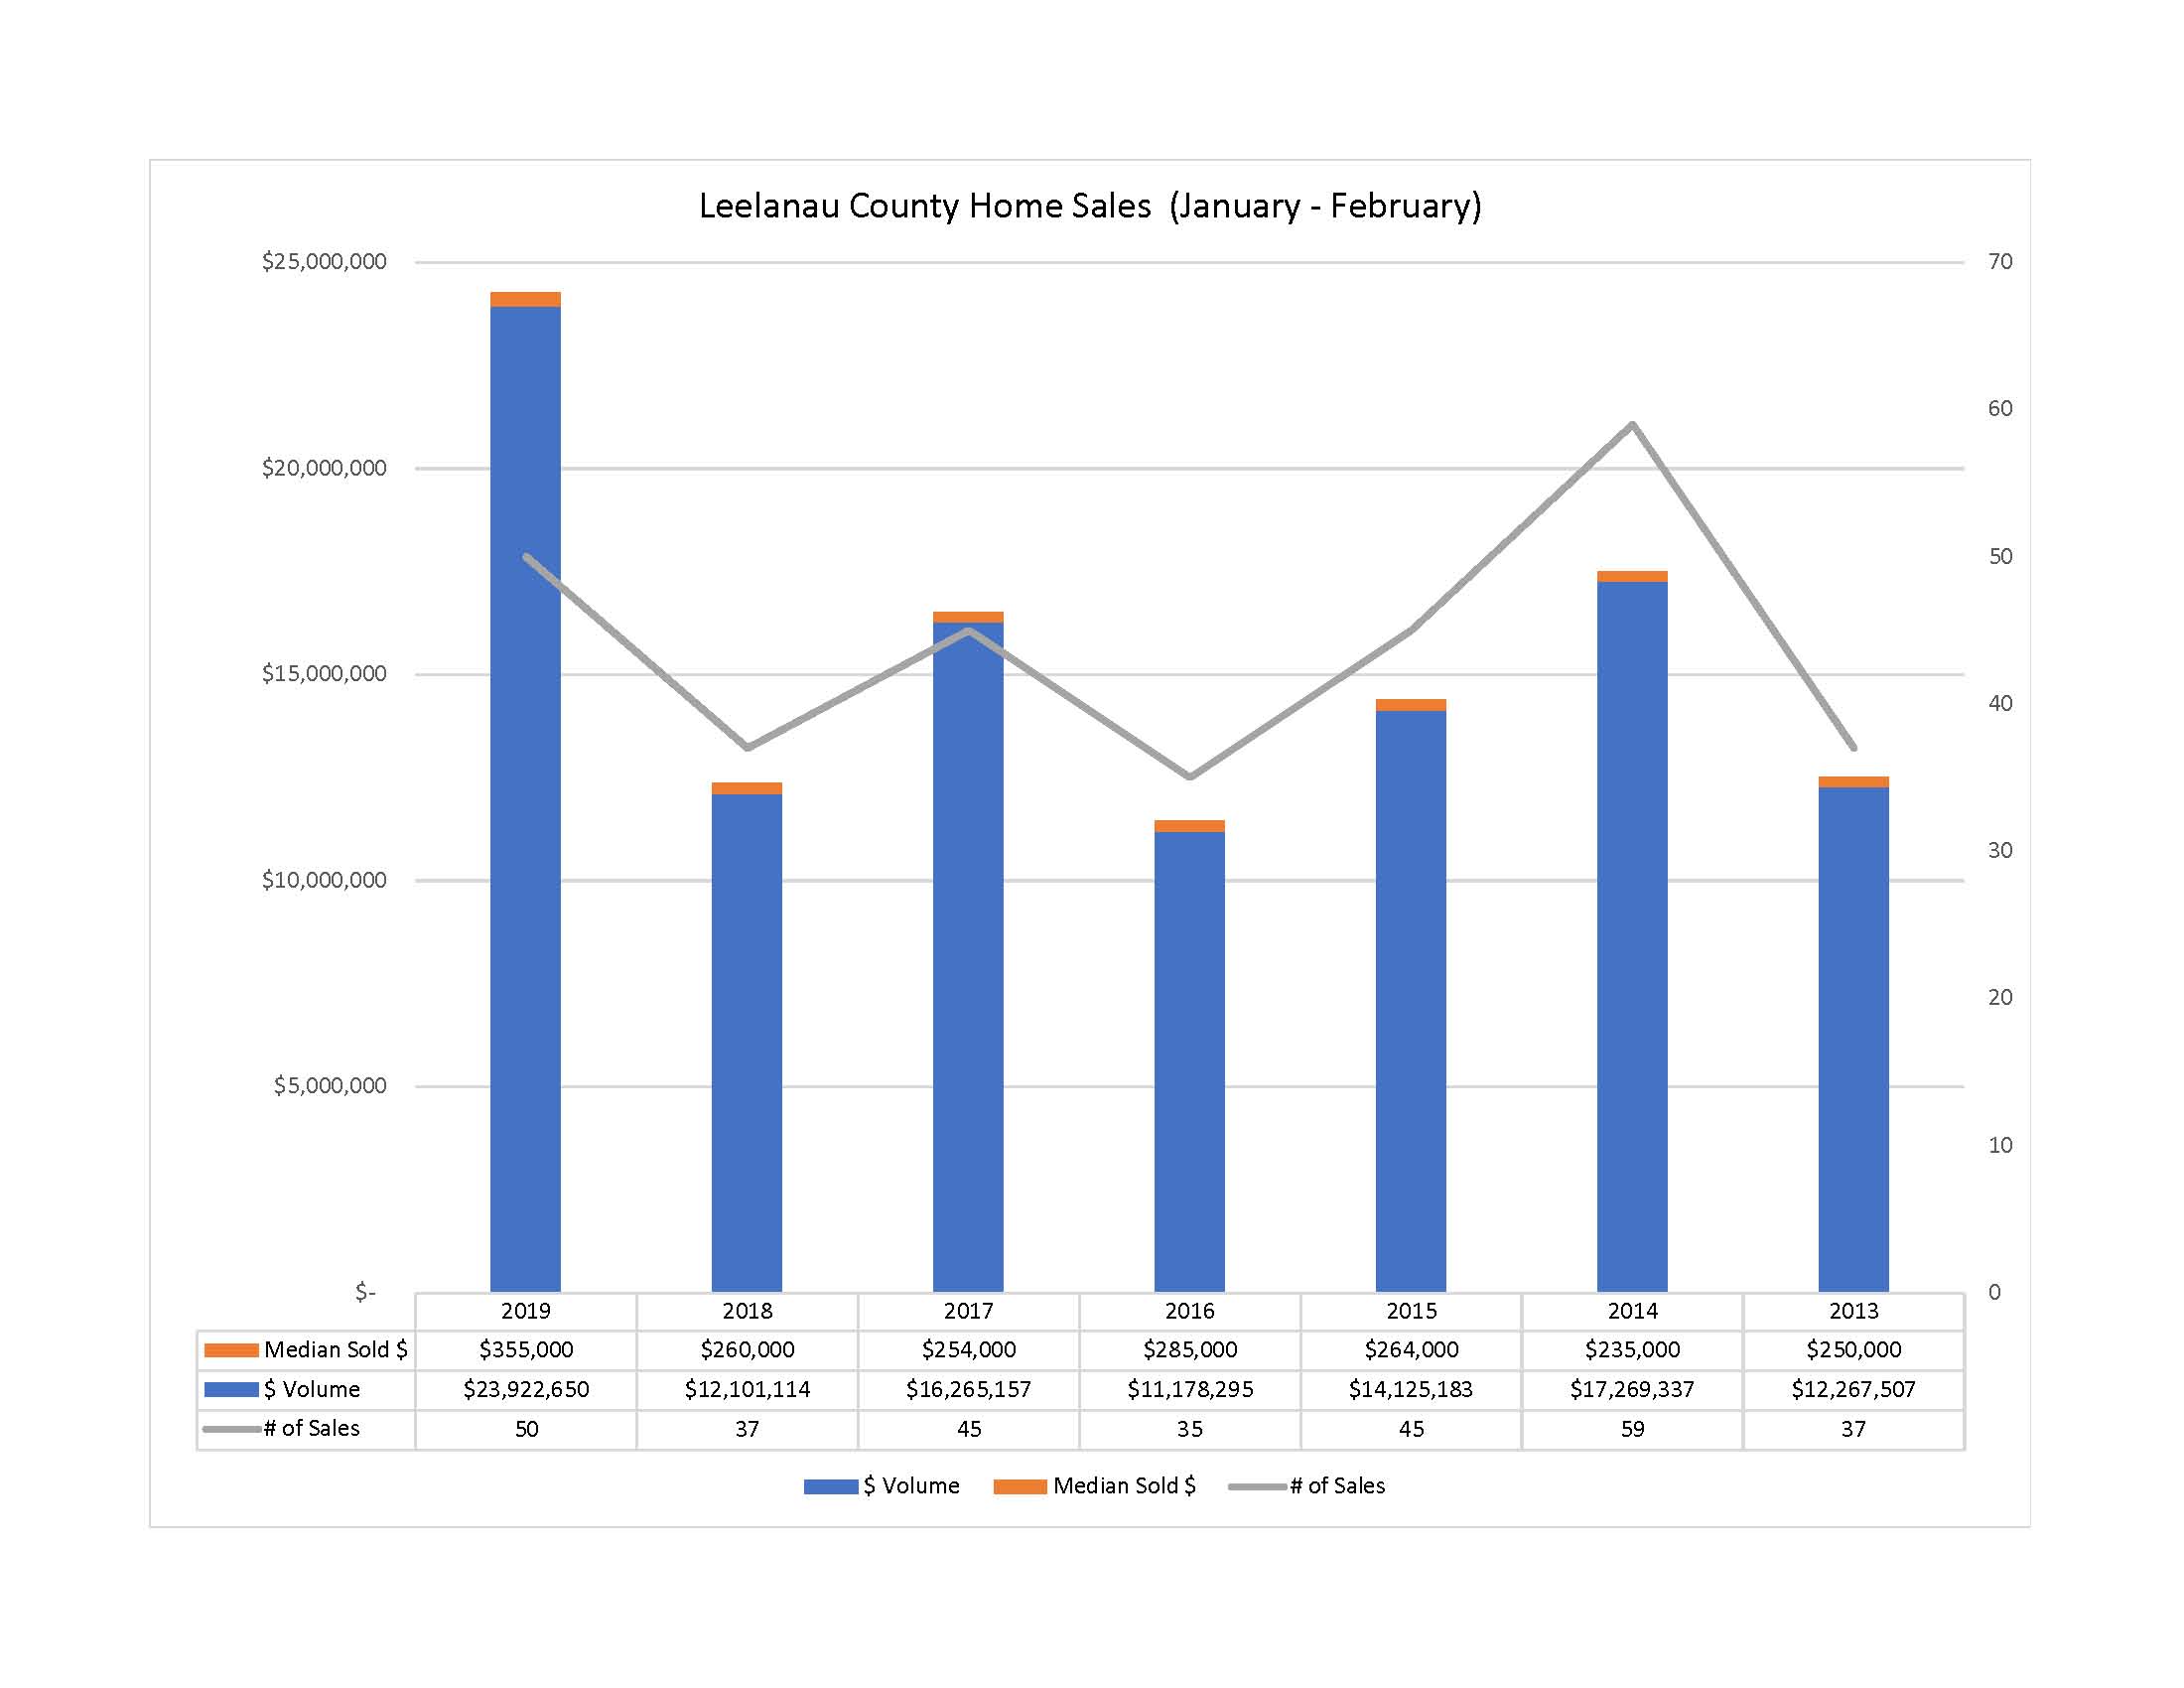The width and height of the screenshot is (2184, 1688).
Task: Click the blue swatch in $ Volume table row
Action: tap(231, 1389)
